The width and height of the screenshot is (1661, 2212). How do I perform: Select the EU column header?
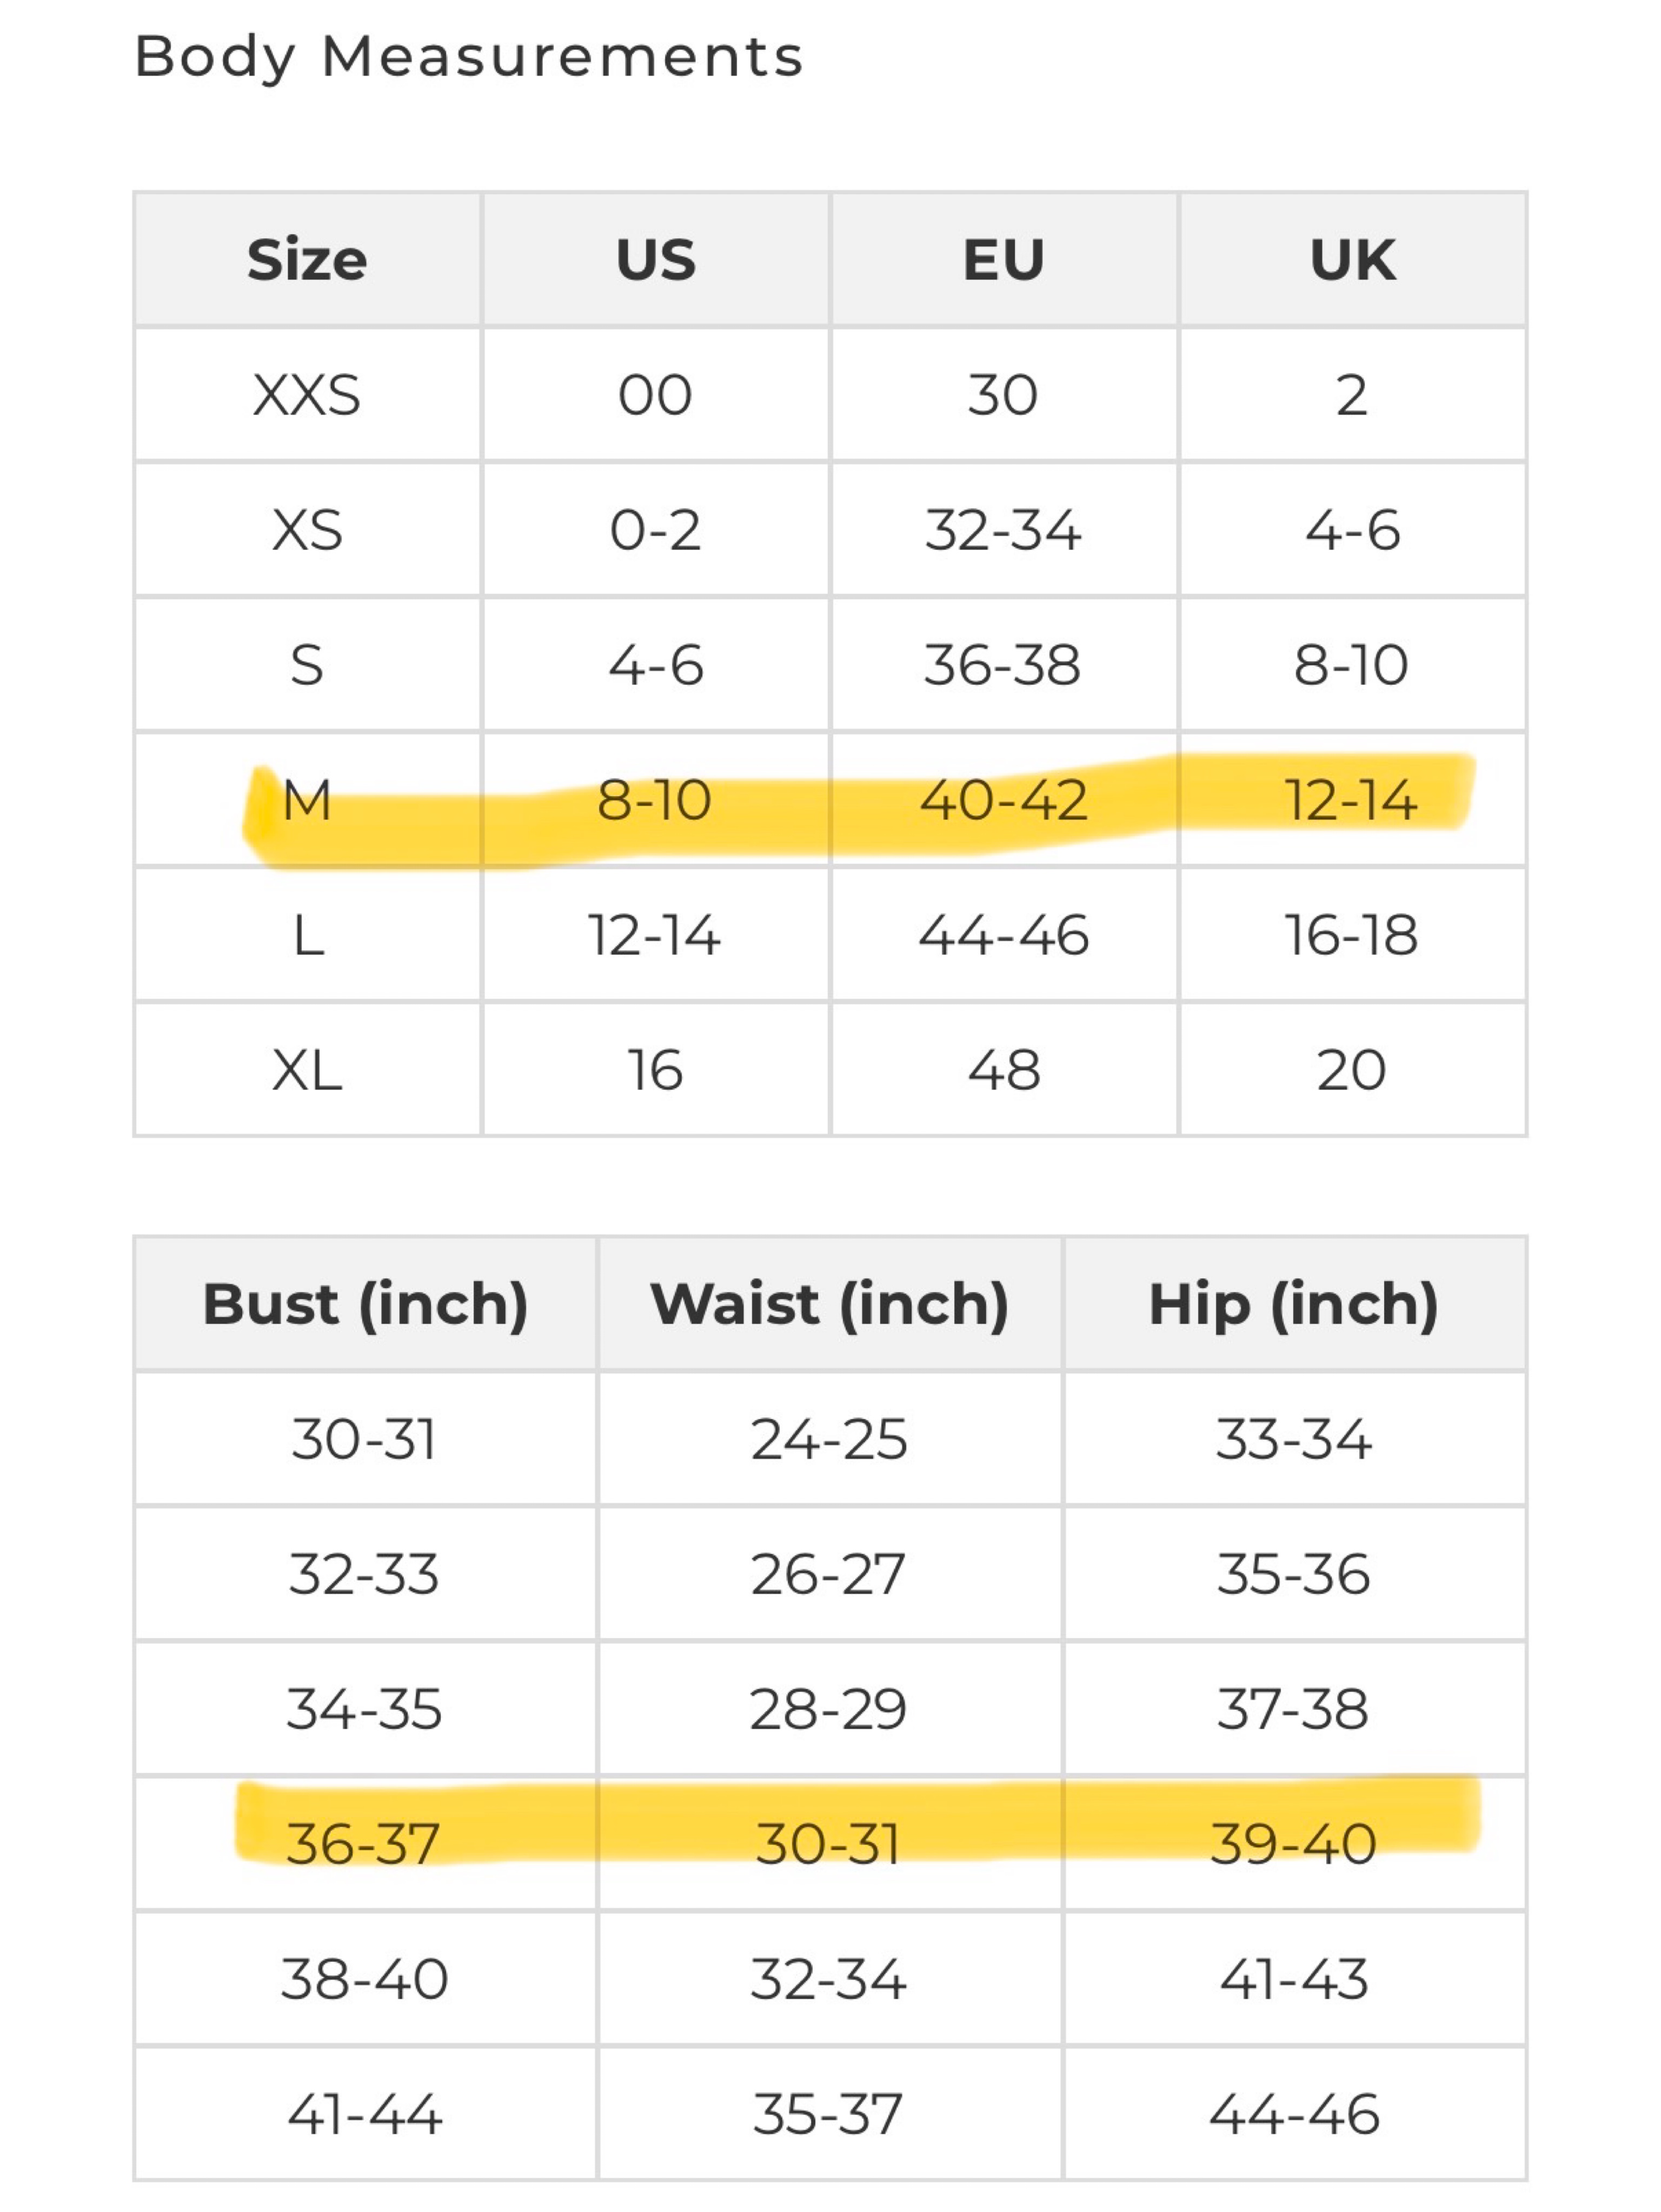1004,260
